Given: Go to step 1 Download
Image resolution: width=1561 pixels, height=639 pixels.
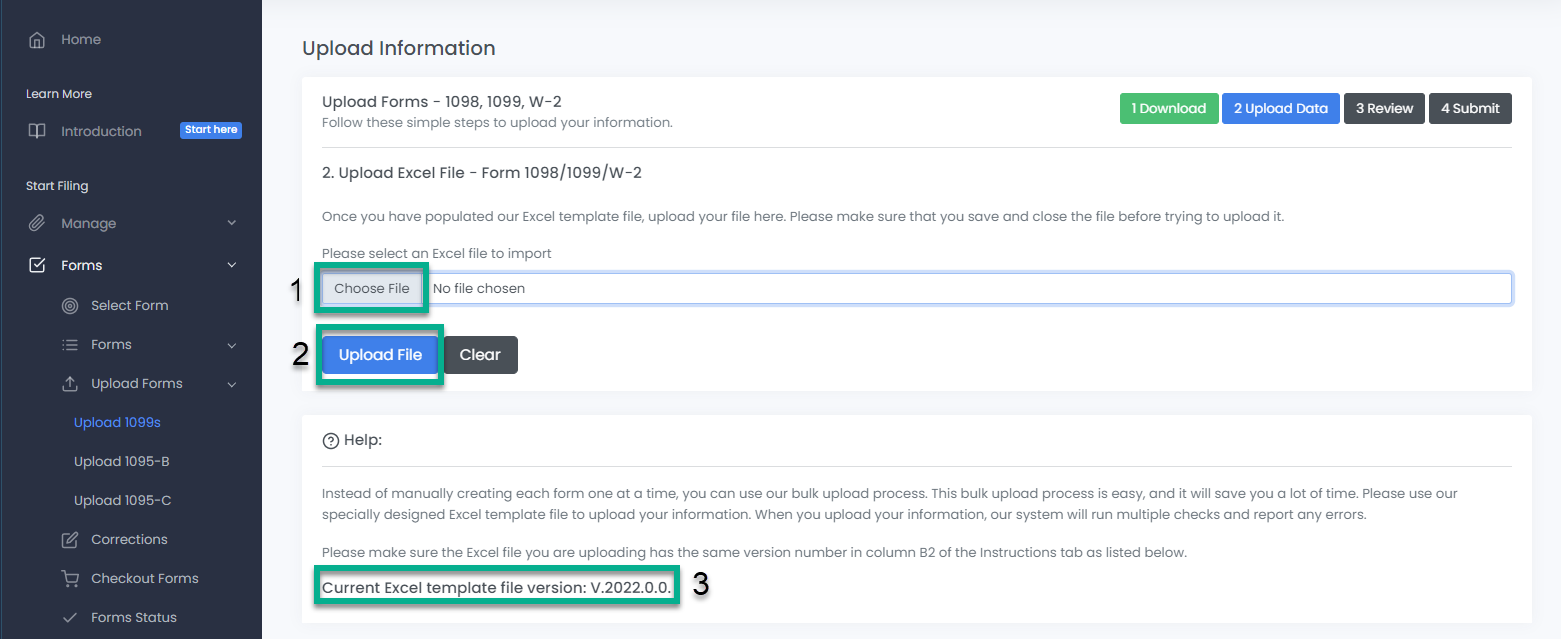Looking at the screenshot, I should pyautogui.click(x=1168, y=109).
